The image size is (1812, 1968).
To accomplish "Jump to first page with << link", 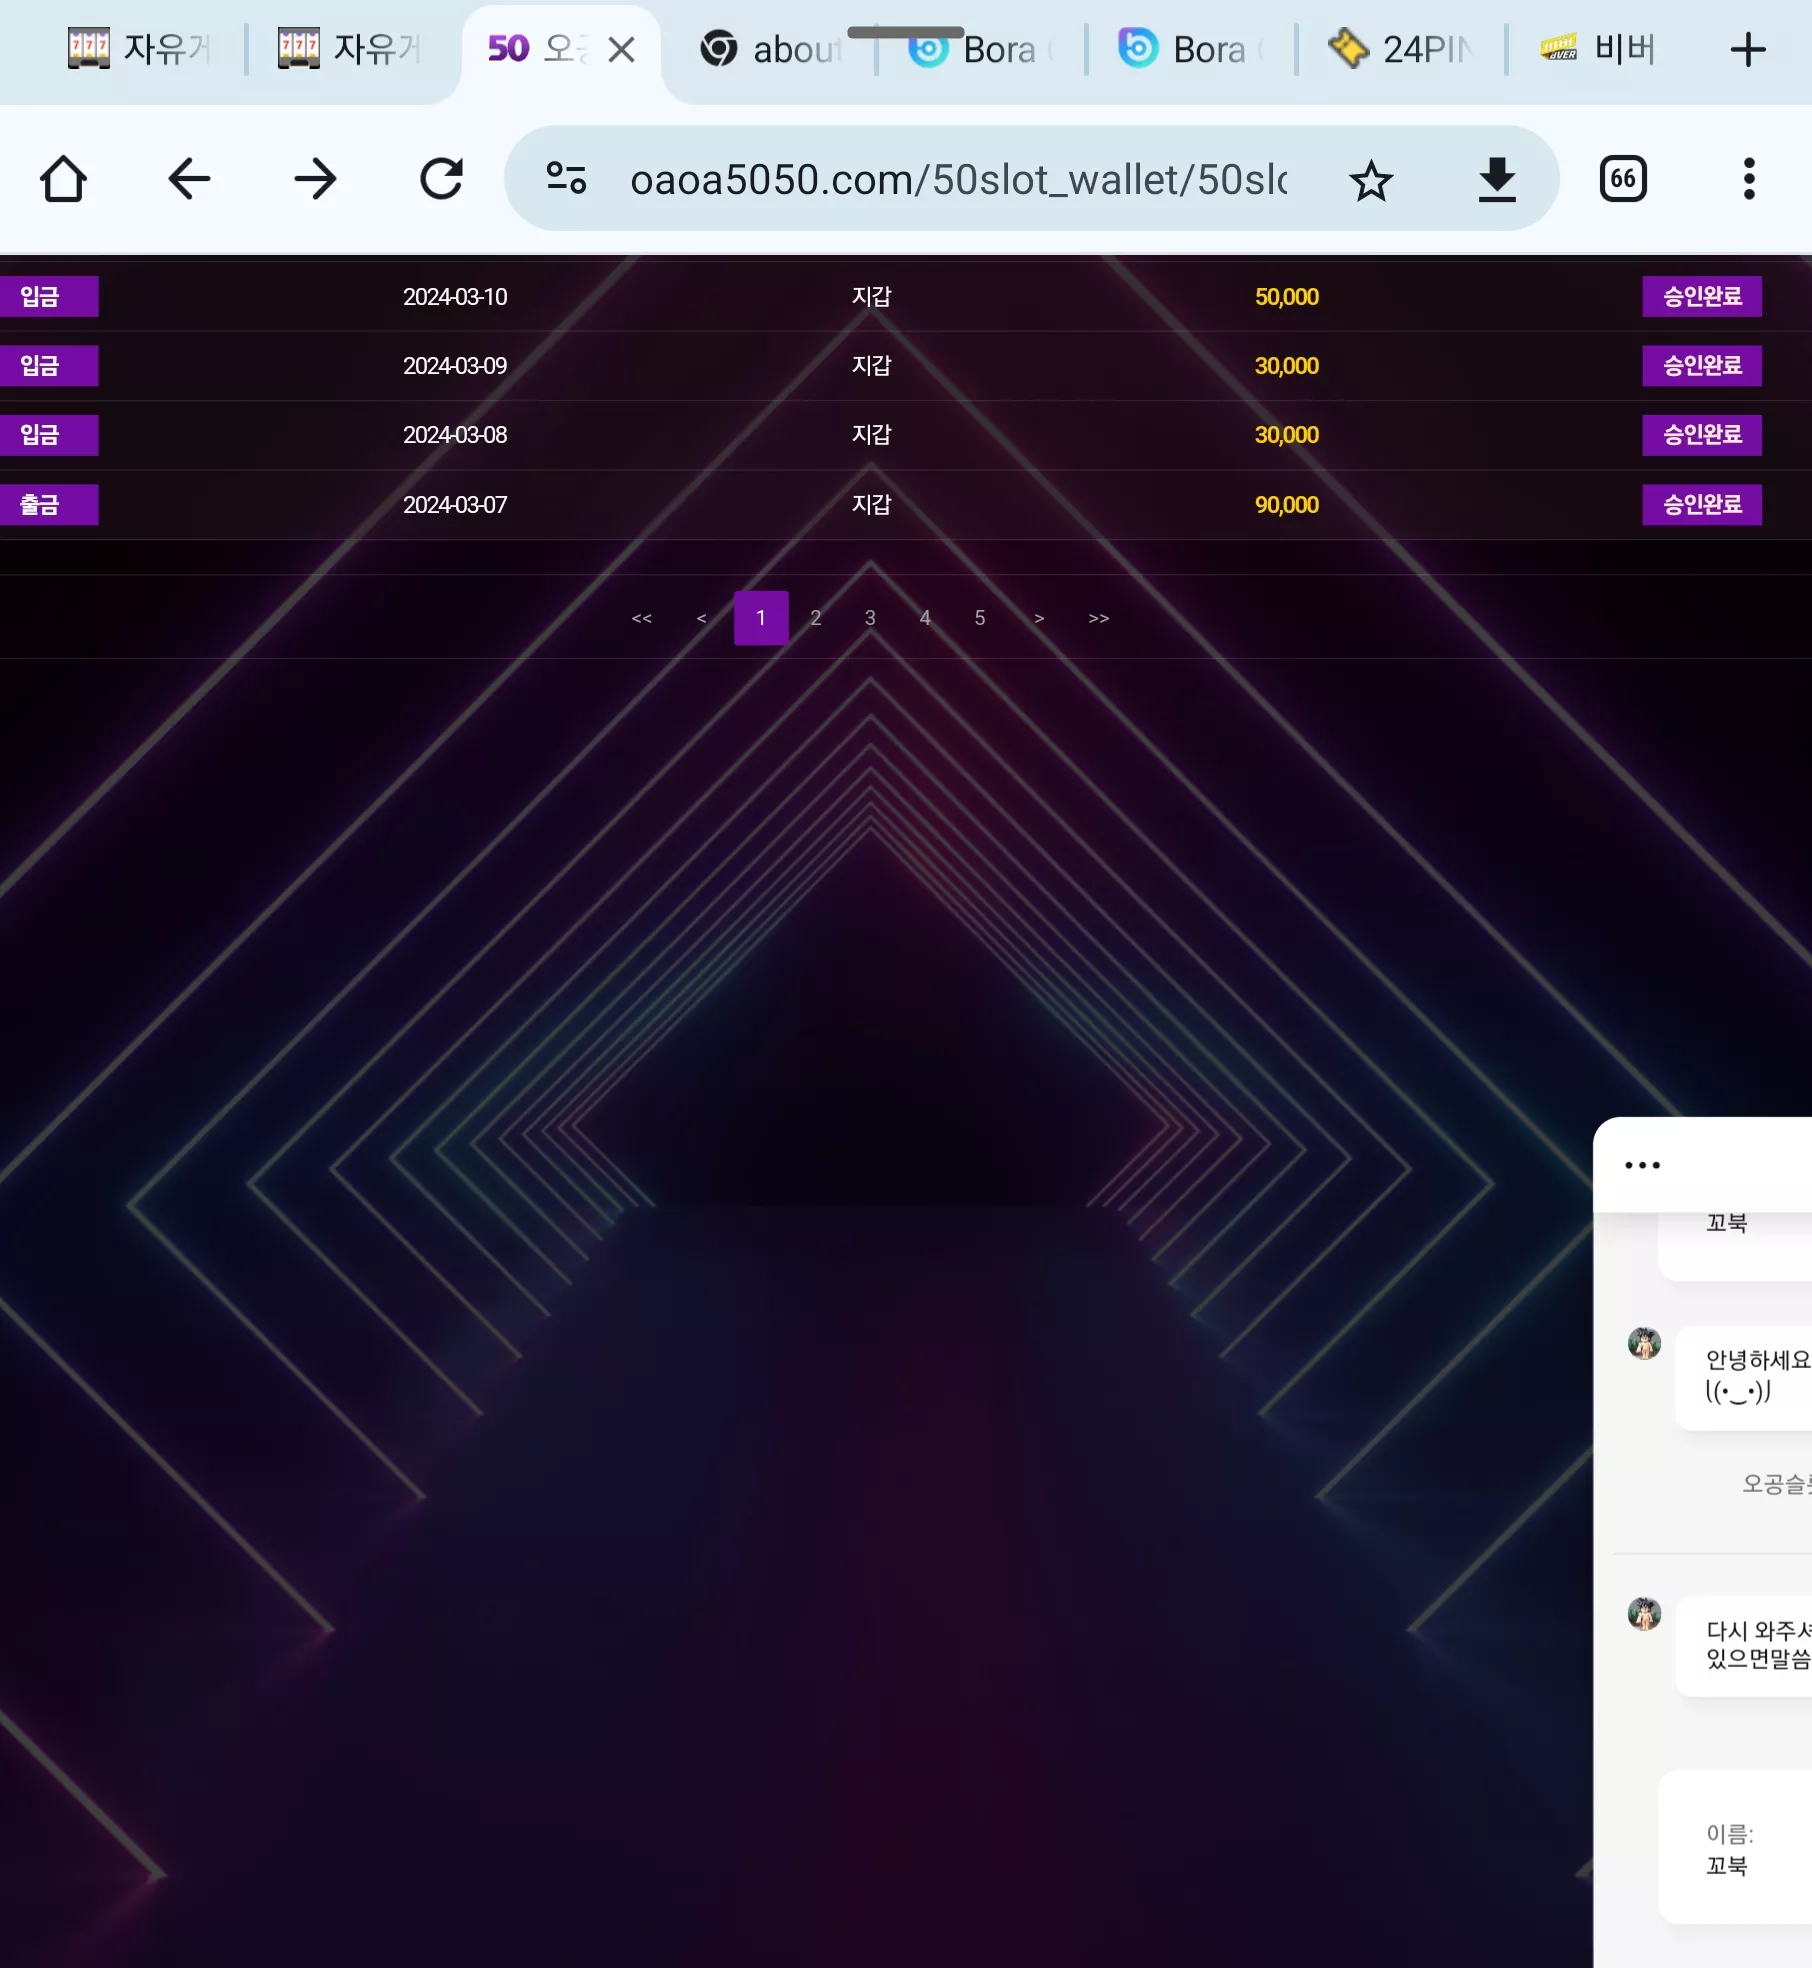I will (x=642, y=618).
